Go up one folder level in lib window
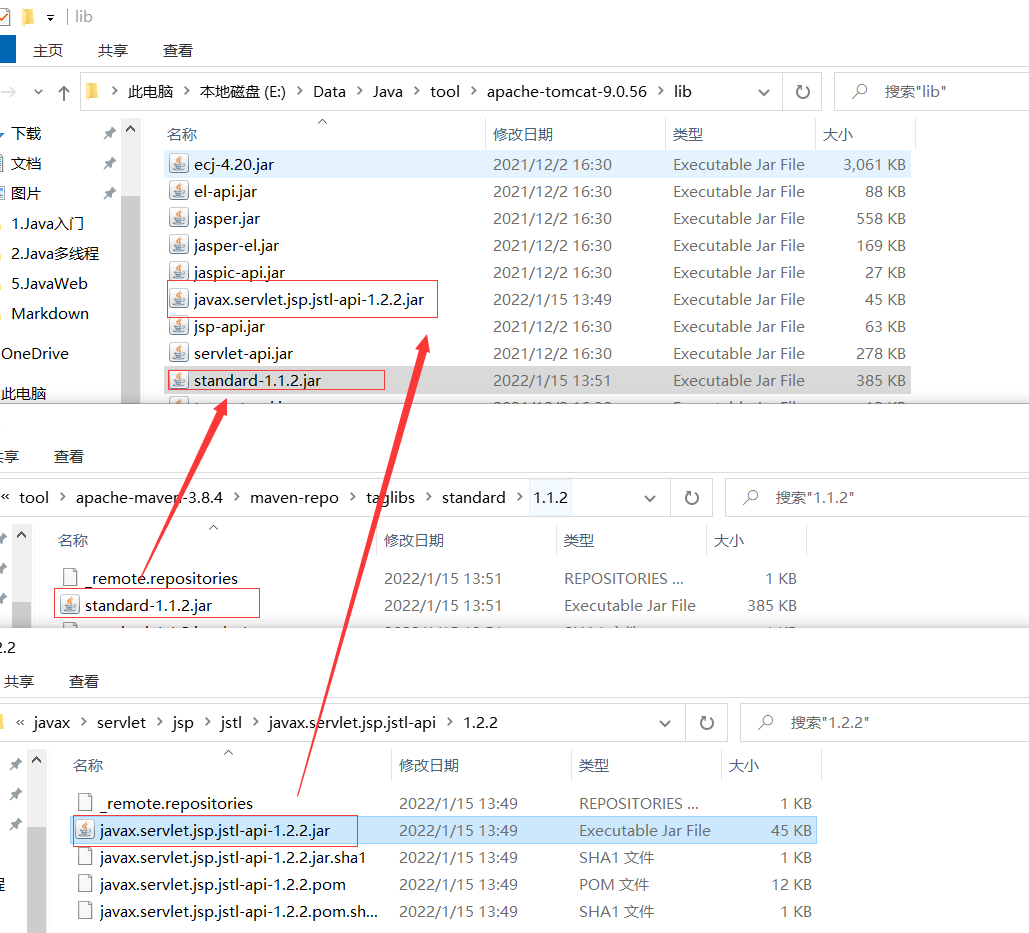The image size is (1029, 933). (64, 93)
